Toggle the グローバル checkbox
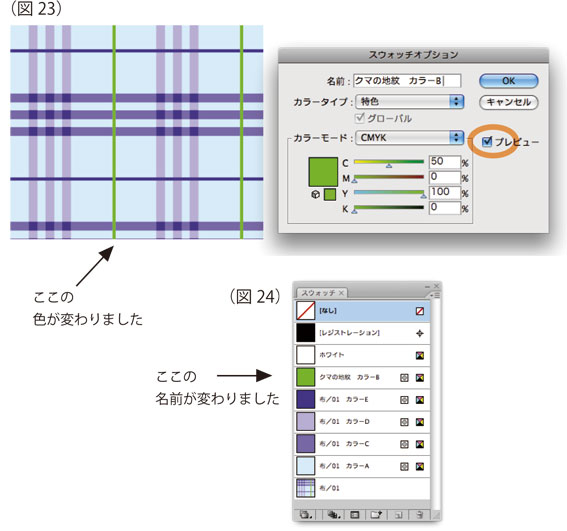Screen dimensions: 567x531 coord(359,118)
